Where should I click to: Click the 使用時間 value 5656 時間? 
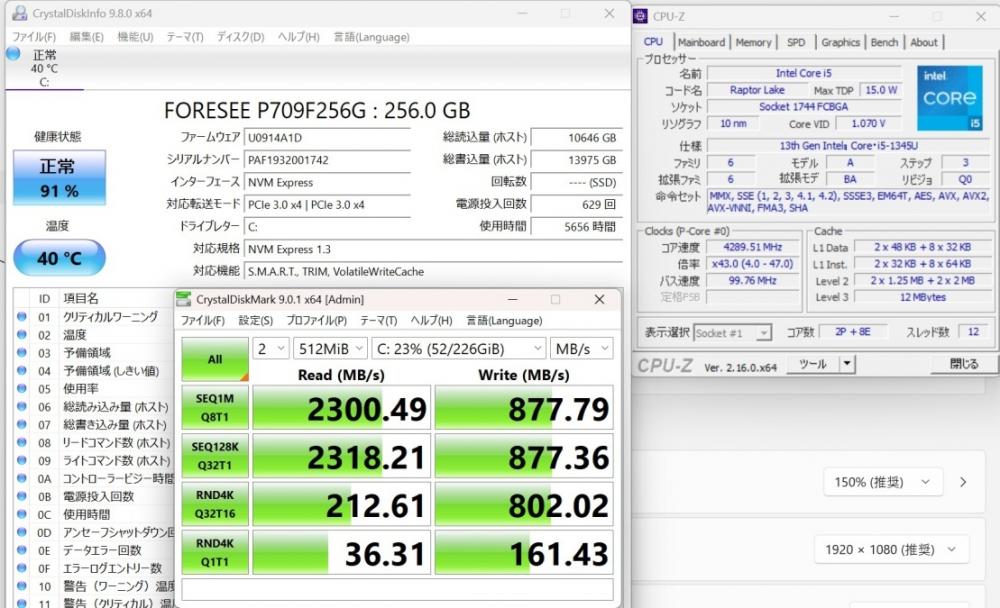577,226
